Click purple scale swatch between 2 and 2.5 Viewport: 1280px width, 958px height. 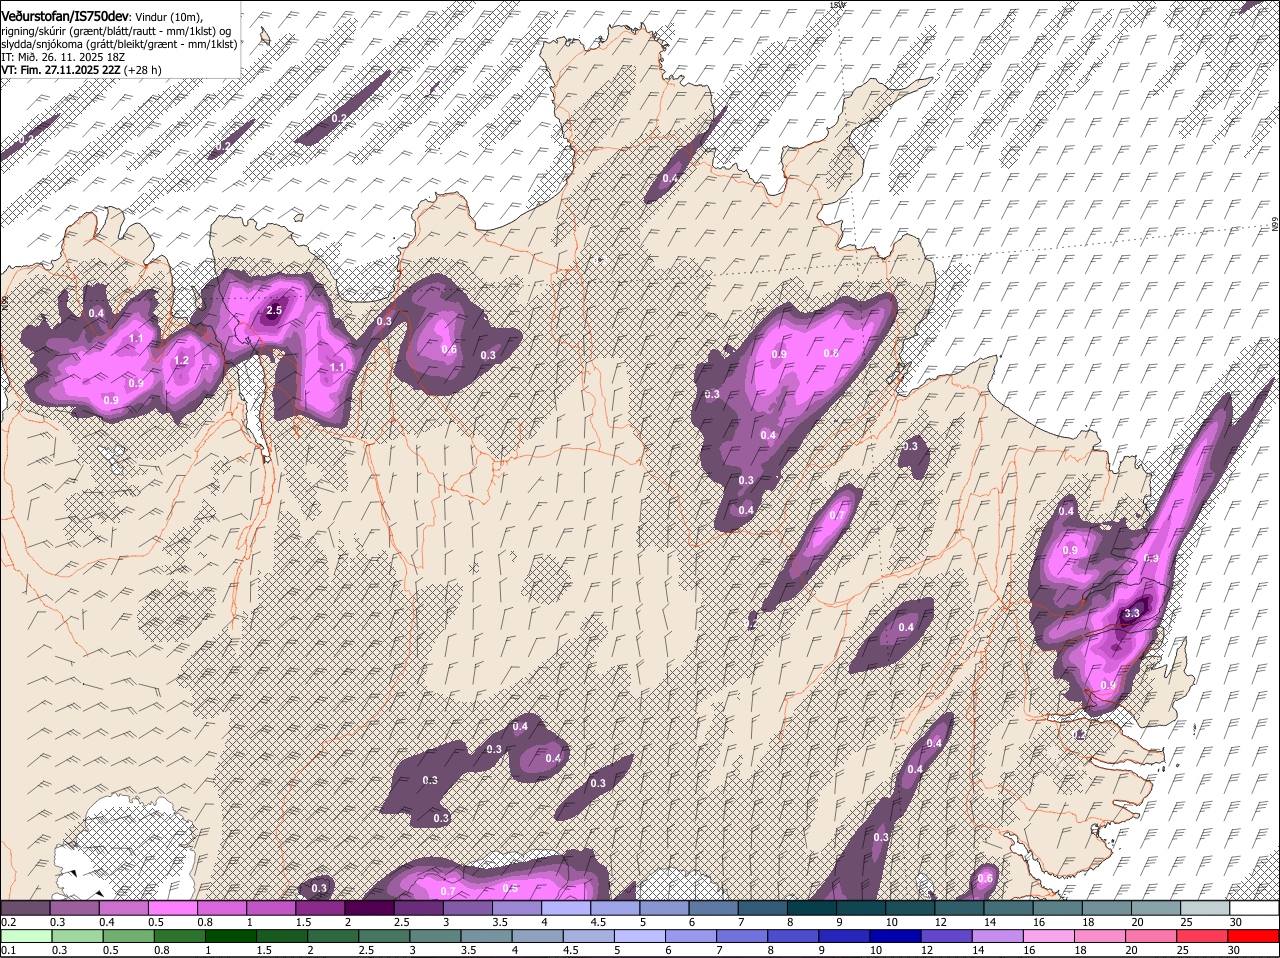[369, 908]
